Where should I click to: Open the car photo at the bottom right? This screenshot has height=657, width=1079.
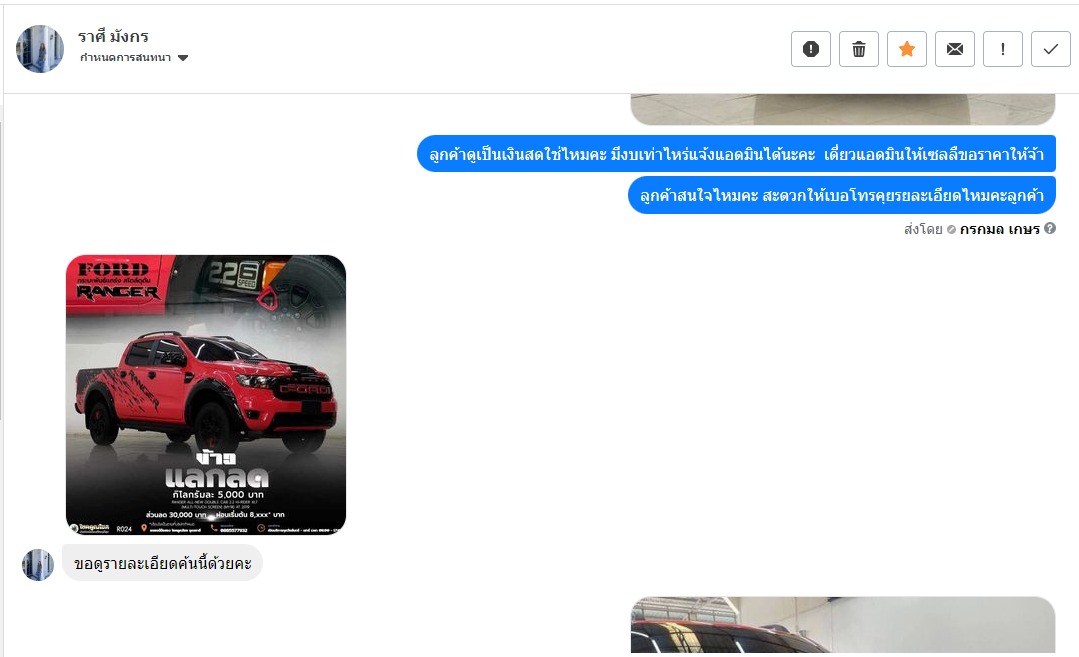pos(843,625)
